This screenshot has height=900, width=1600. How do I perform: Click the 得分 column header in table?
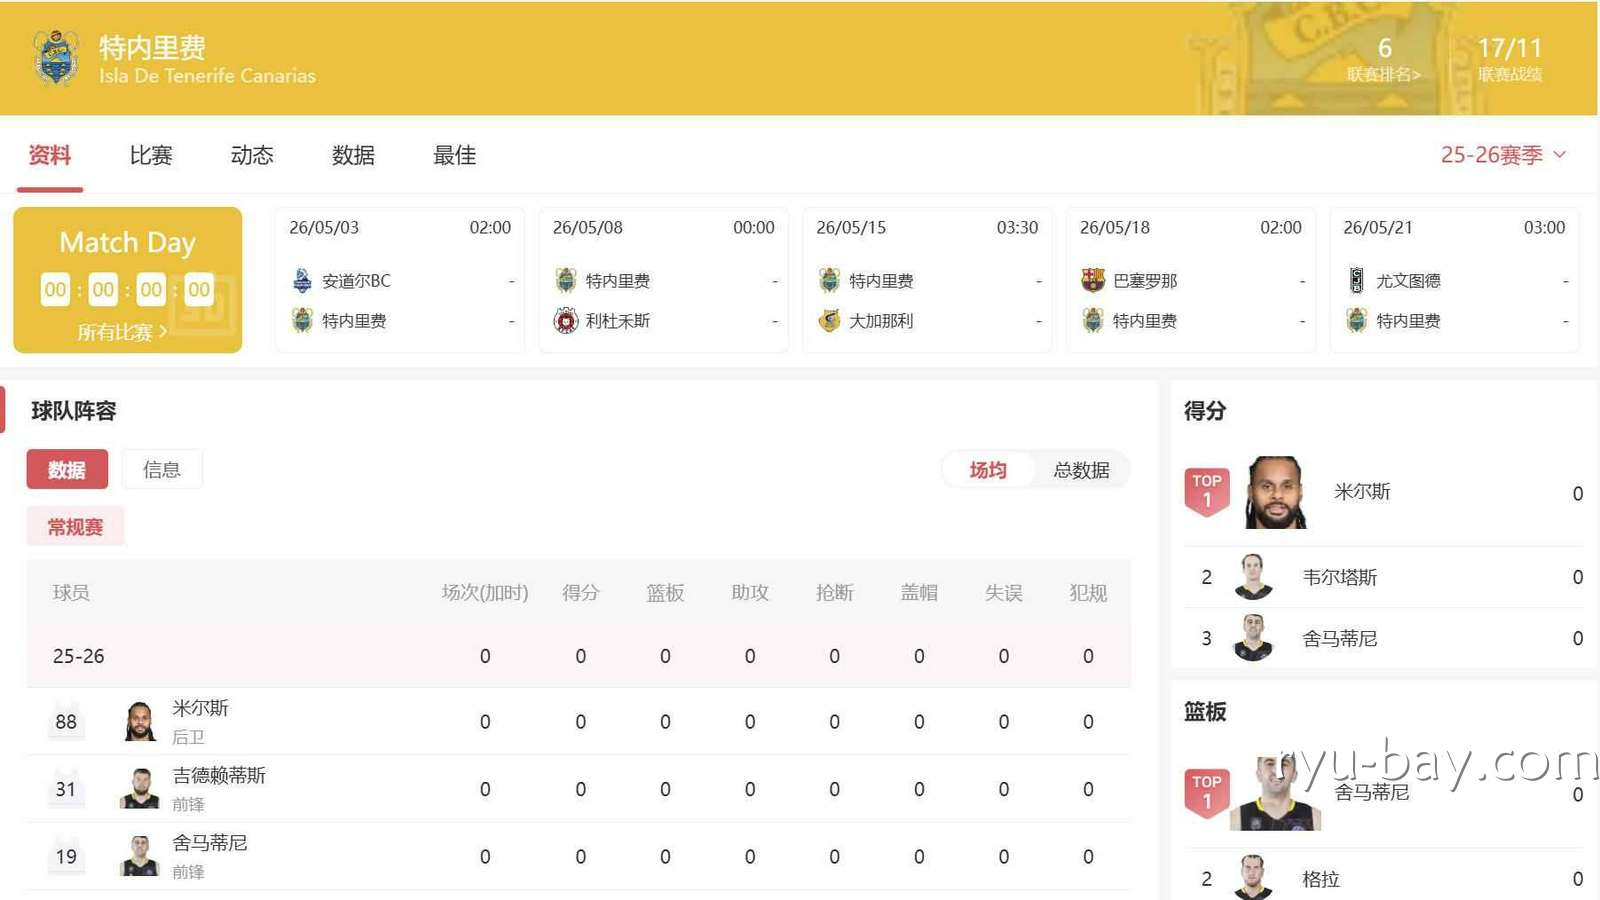pyautogui.click(x=581, y=593)
